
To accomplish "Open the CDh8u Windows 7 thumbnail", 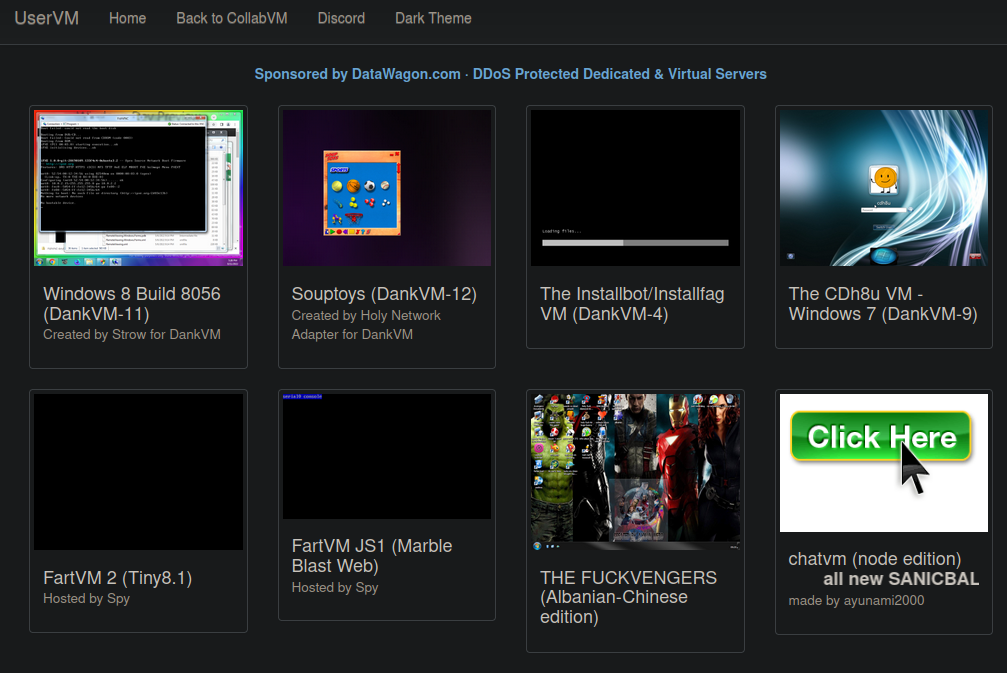I will (x=883, y=188).
